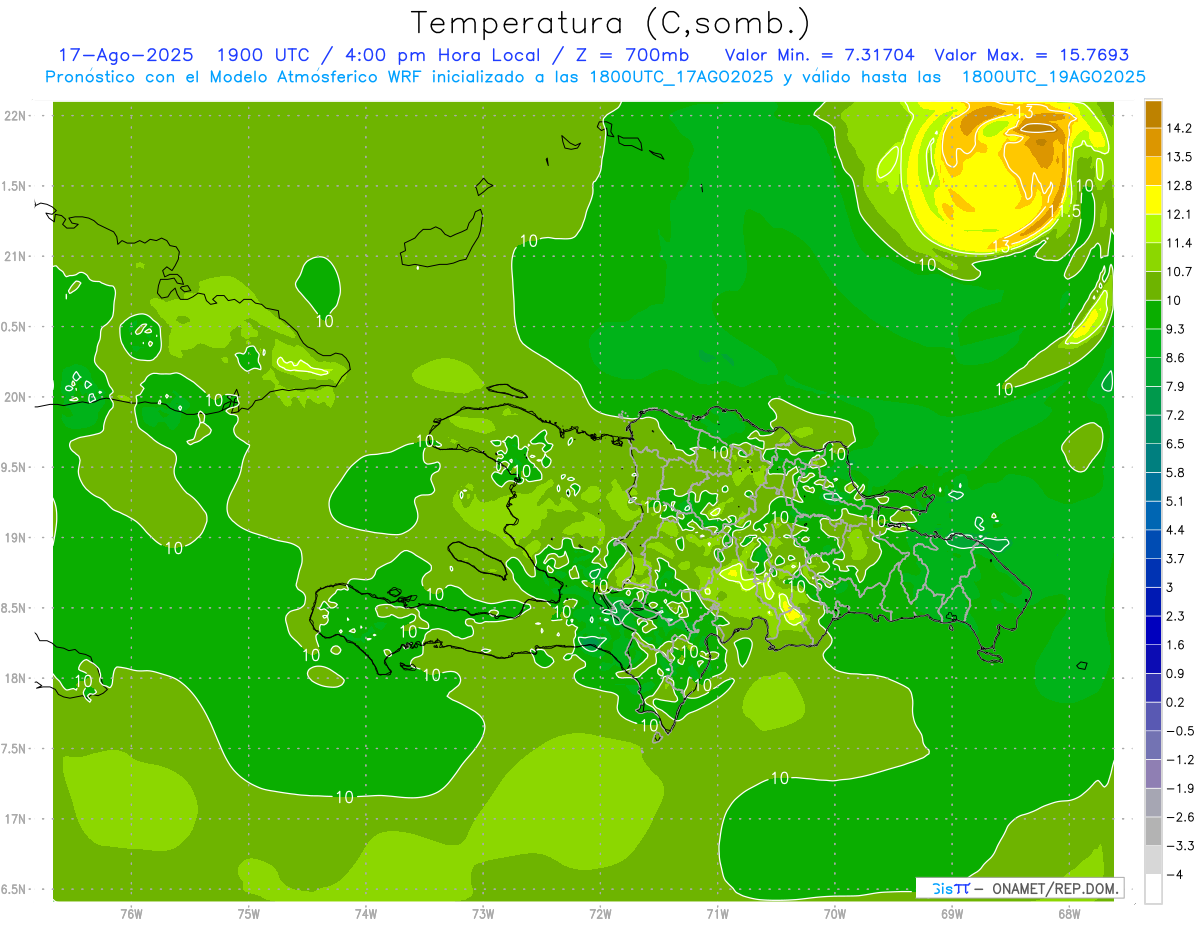This screenshot has height=927, width=1200.
Task: Click the 69W longitude axis label
Action: point(951,914)
